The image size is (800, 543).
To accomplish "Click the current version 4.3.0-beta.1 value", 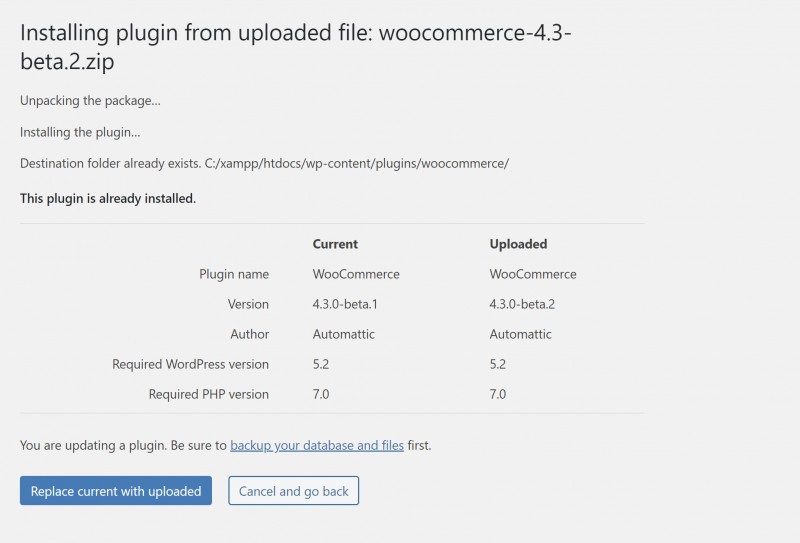I will pos(345,304).
